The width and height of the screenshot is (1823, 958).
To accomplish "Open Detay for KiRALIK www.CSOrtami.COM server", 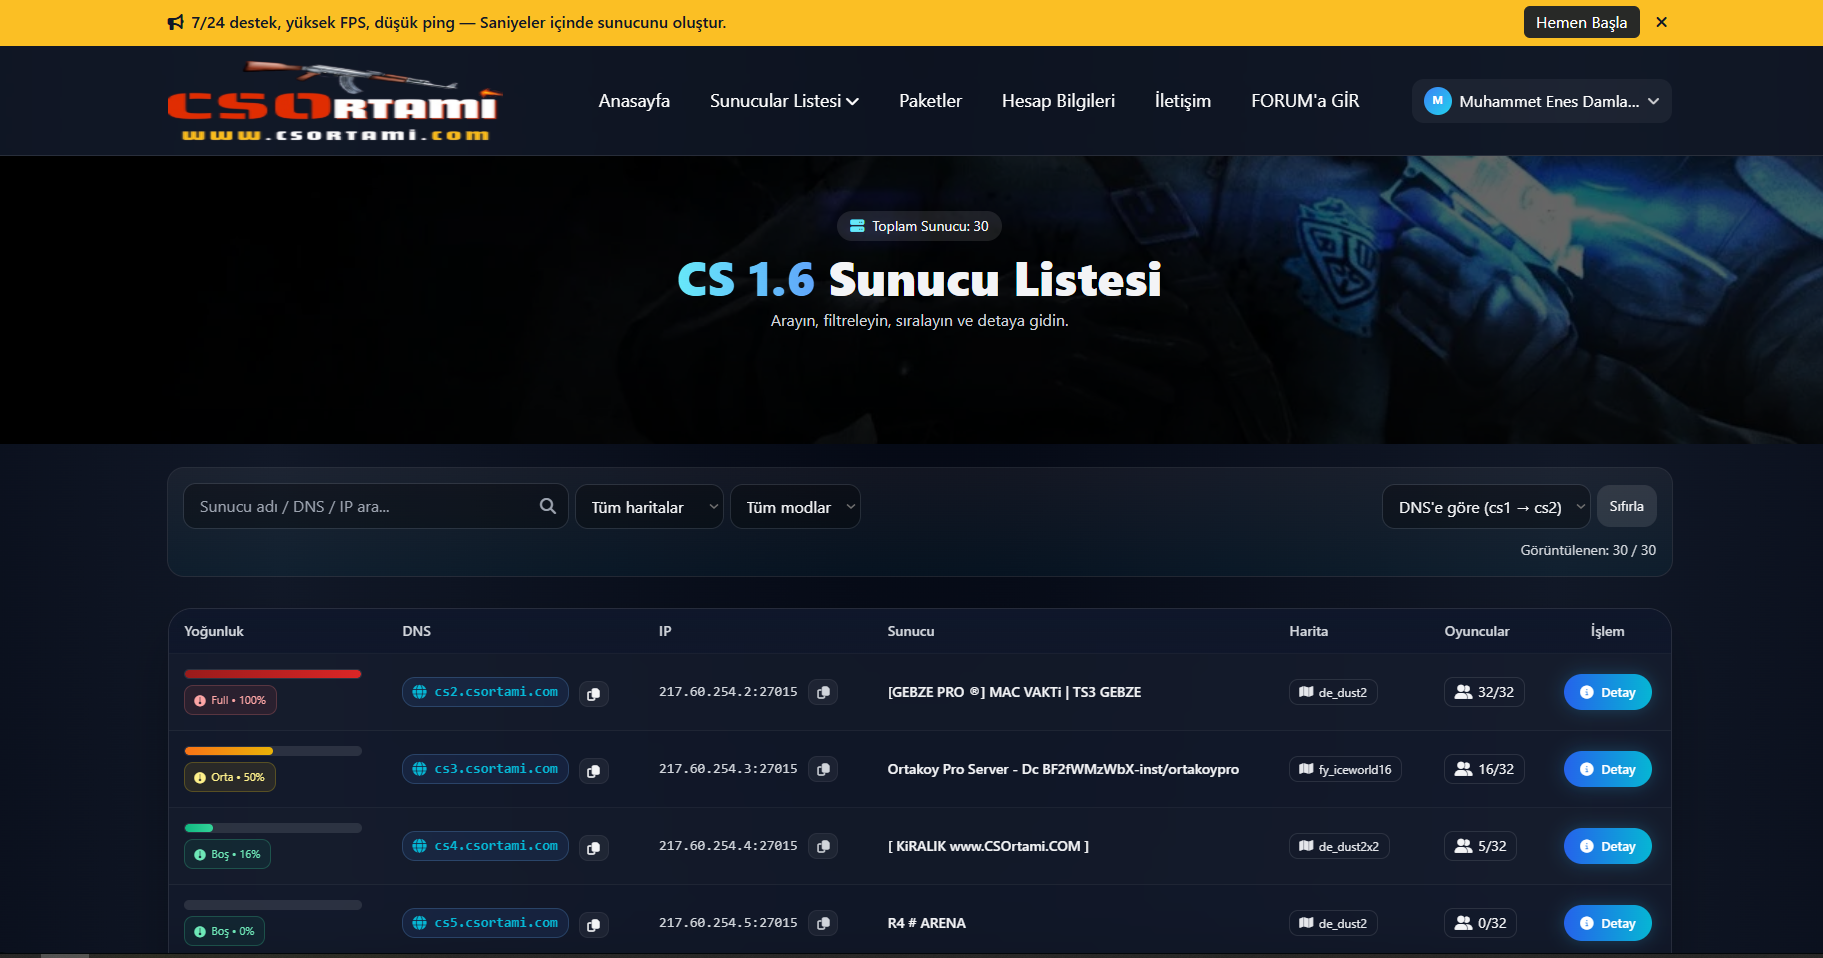I will tap(1607, 846).
